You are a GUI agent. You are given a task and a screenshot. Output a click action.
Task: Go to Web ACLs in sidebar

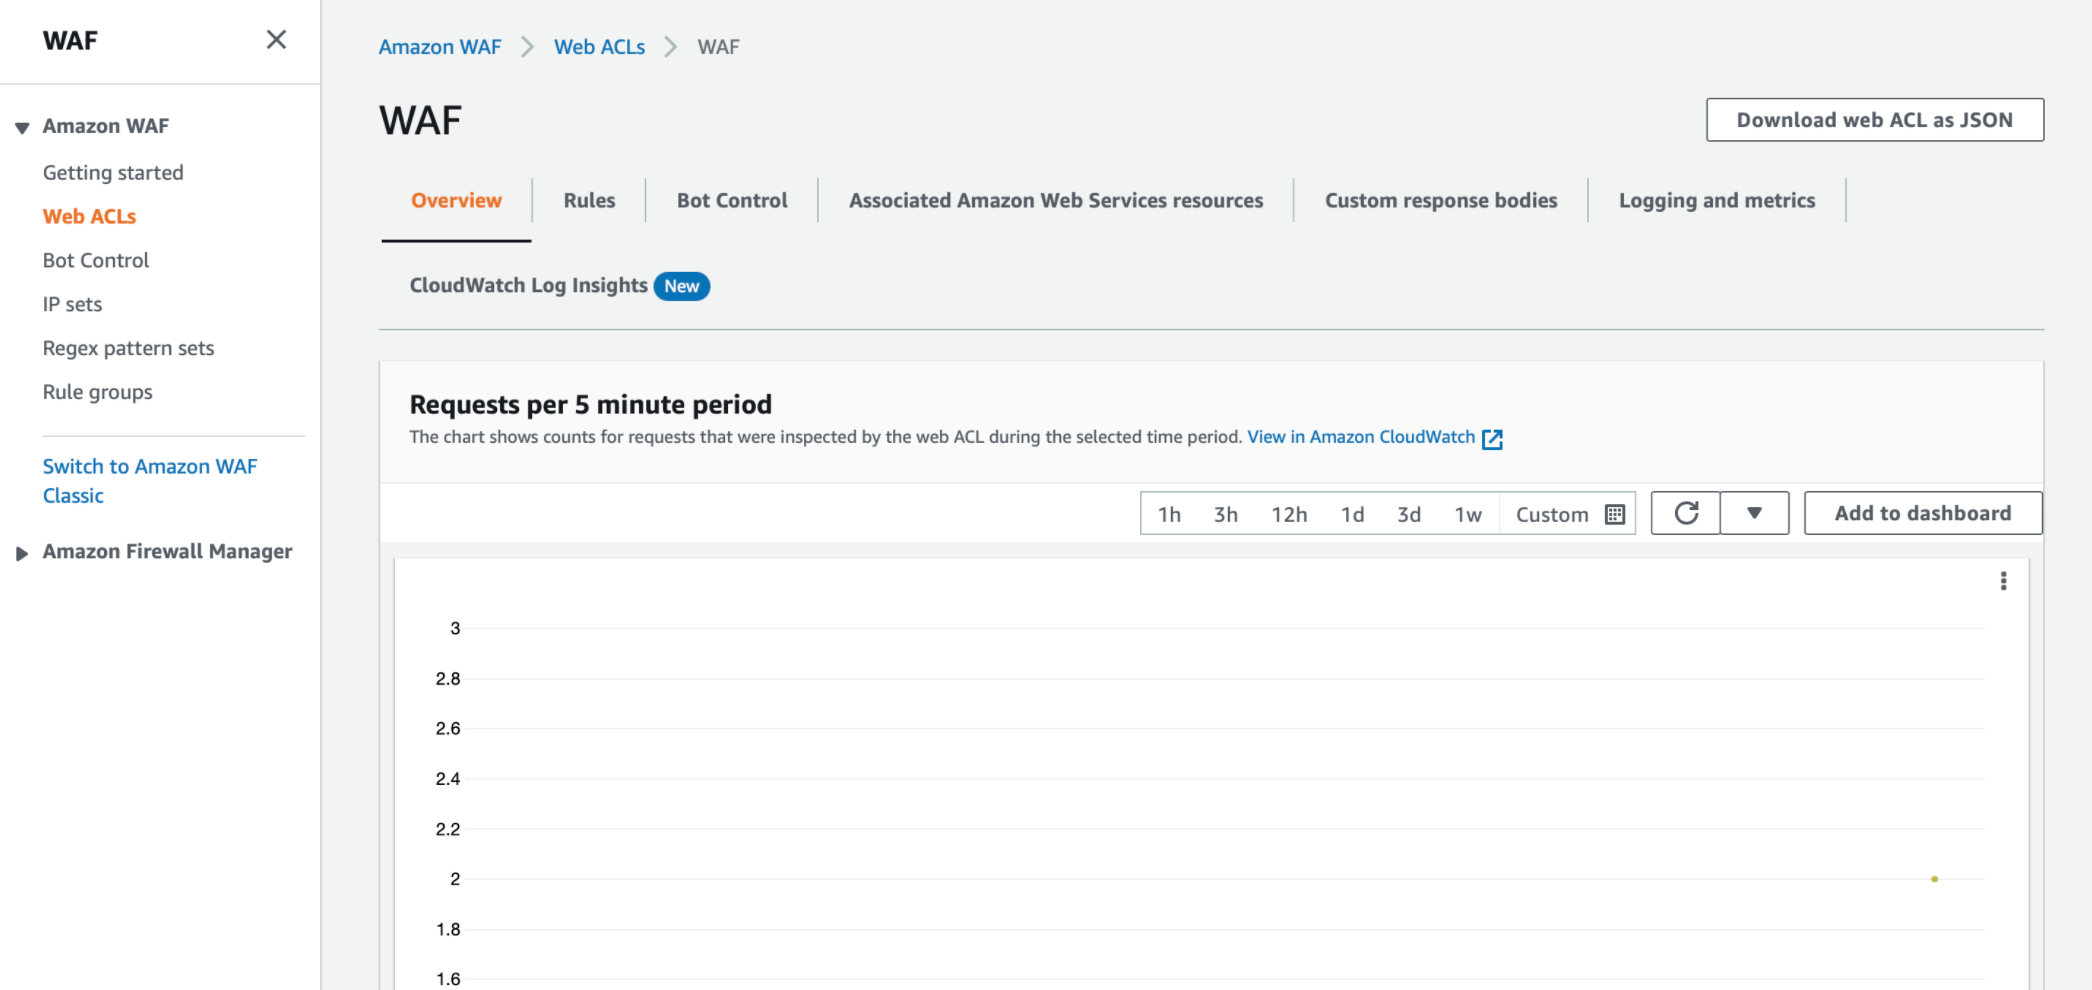pyautogui.click(x=89, y=216)
